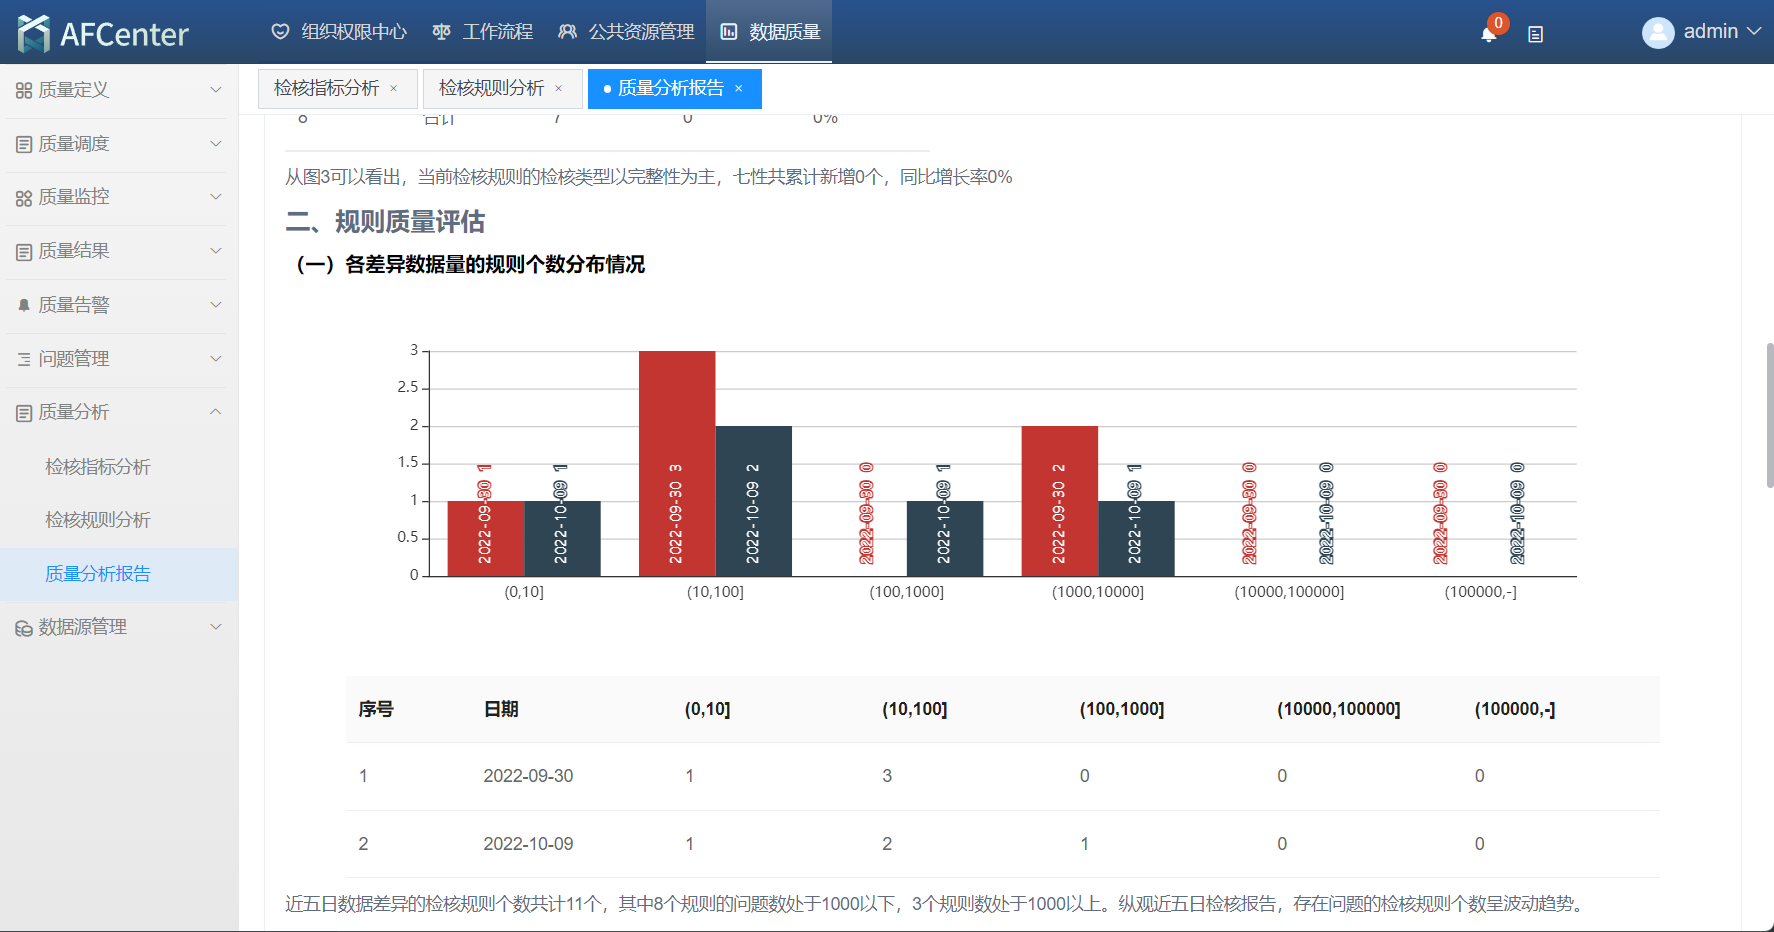Open the admin user dropdown arrow
This screenshot has width=1774, height=932.
(x=1754, y=32)
